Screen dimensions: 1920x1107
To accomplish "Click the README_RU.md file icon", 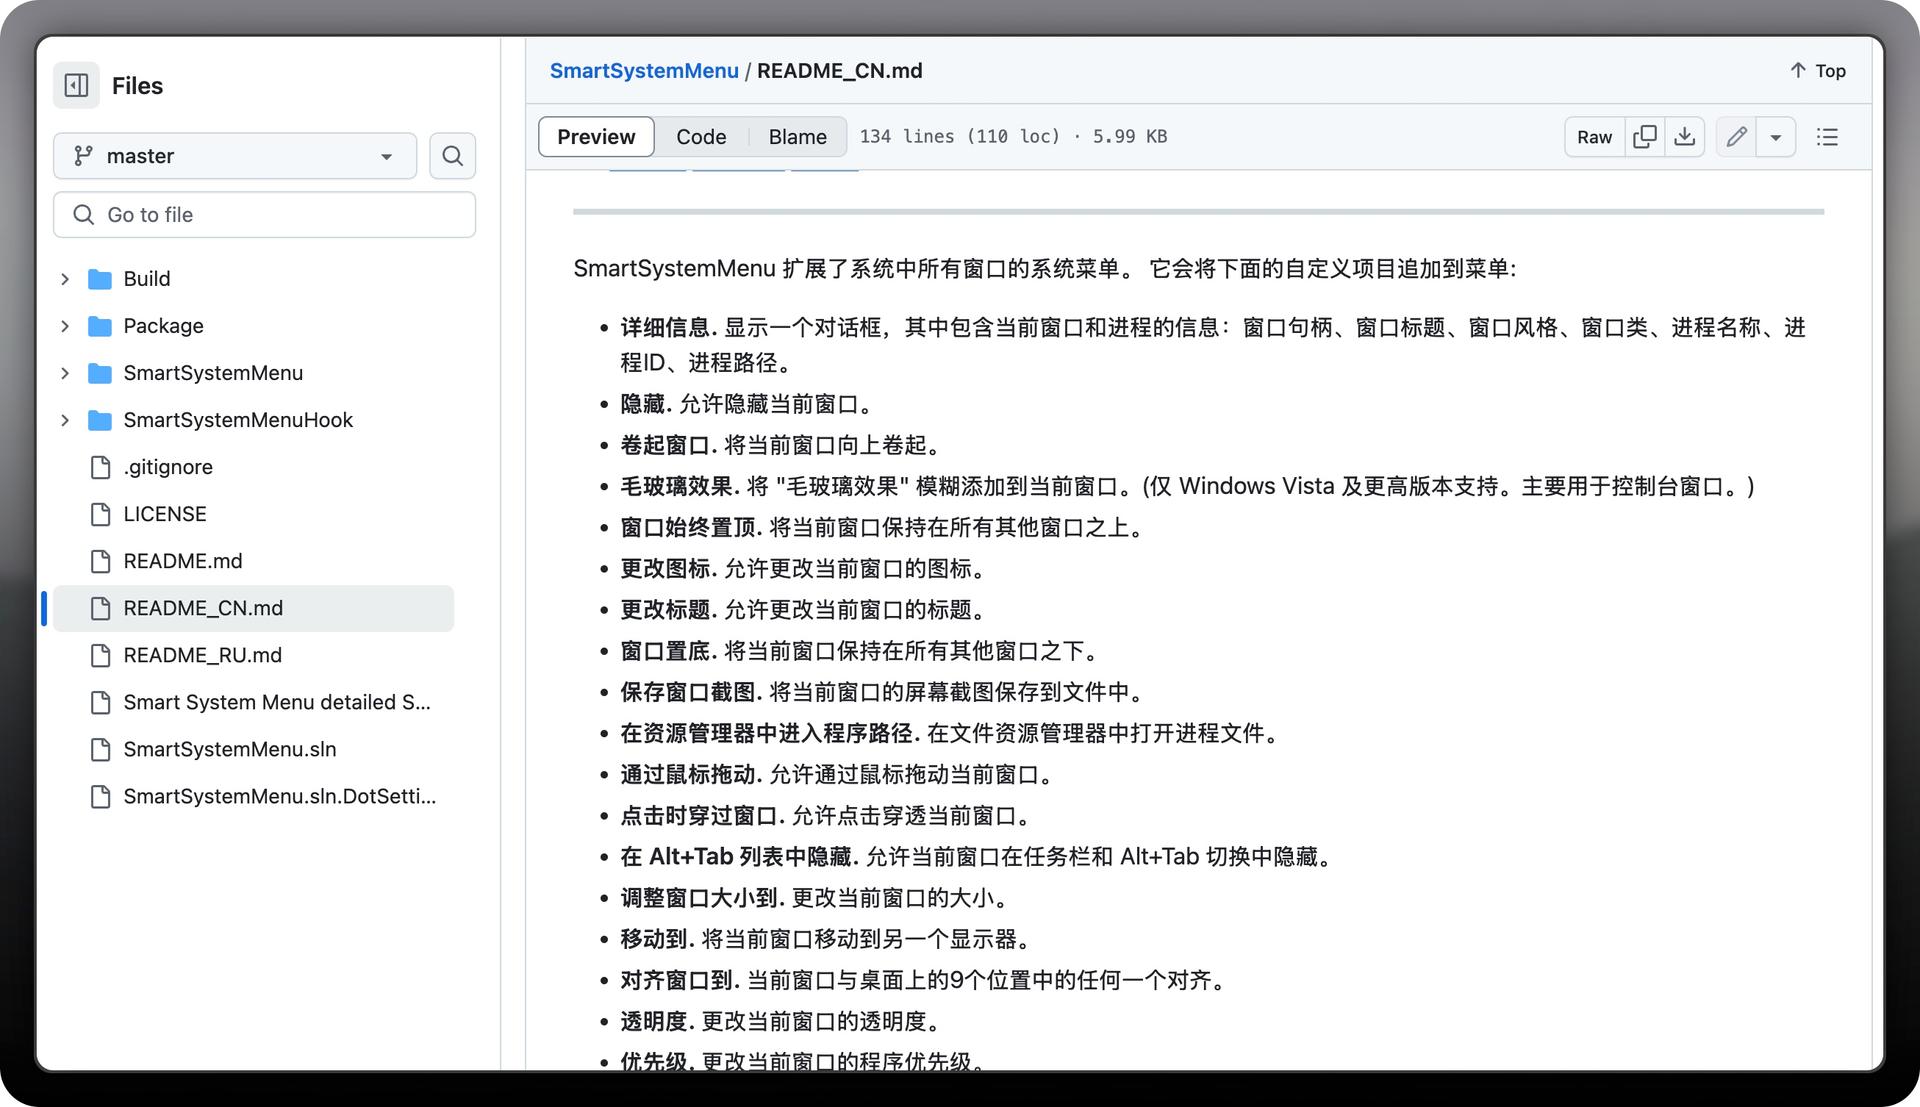I will coord(100,655).
